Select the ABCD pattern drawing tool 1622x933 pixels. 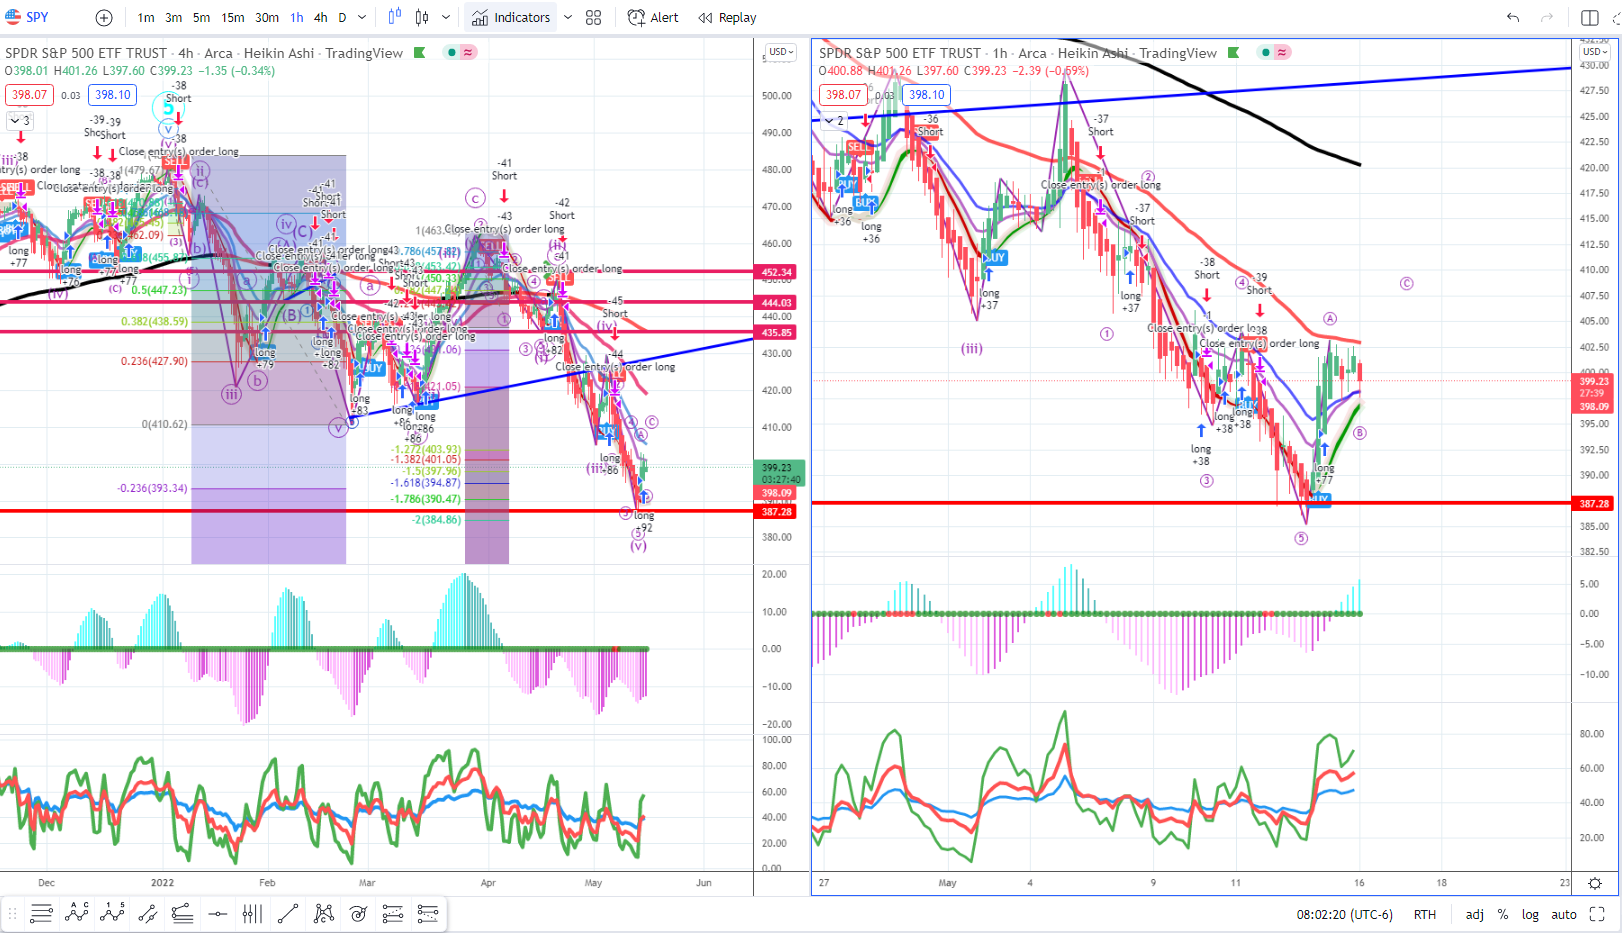[x=77, y=913]
